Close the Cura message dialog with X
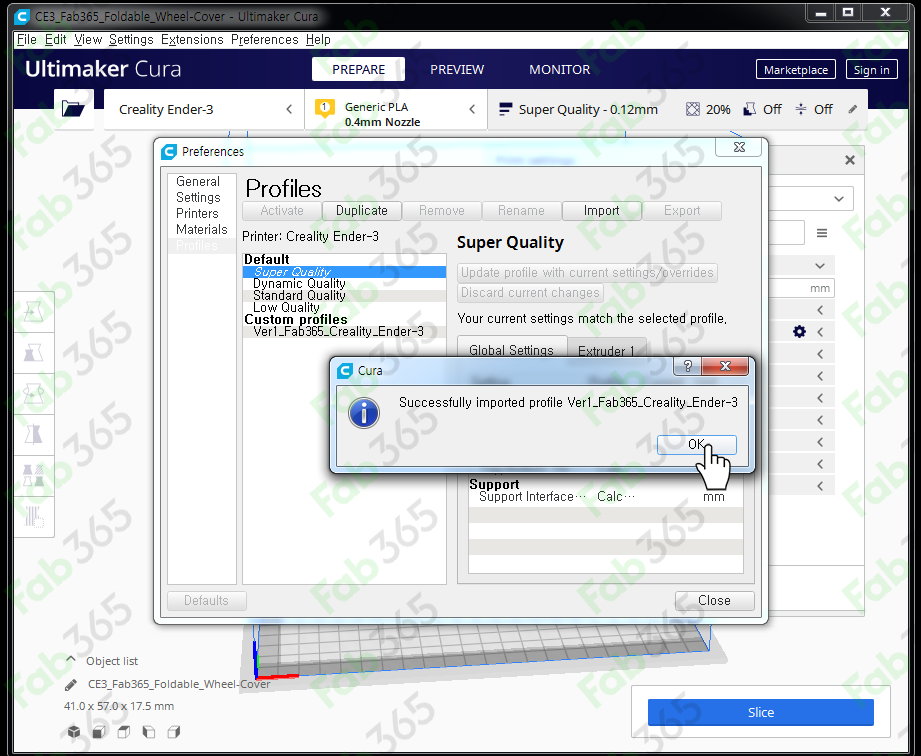The width and height of the screenshot is (921, 756). click(x=725, y=367)
